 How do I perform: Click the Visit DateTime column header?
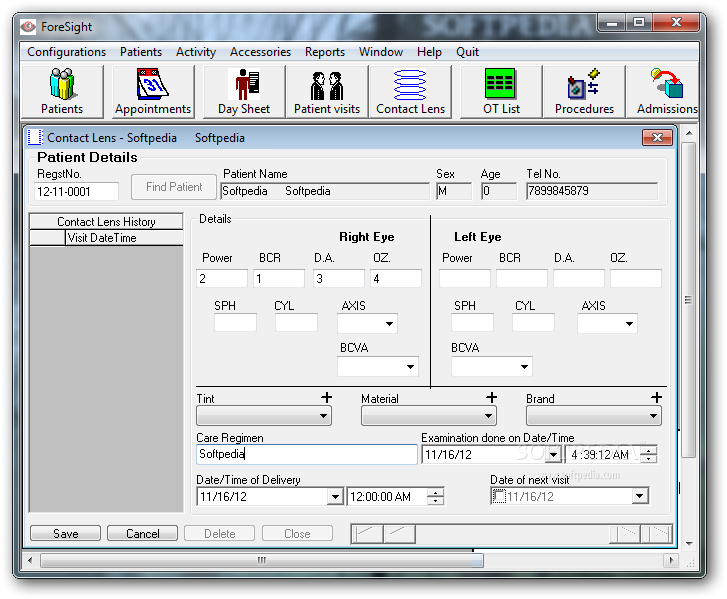point(124,238)
